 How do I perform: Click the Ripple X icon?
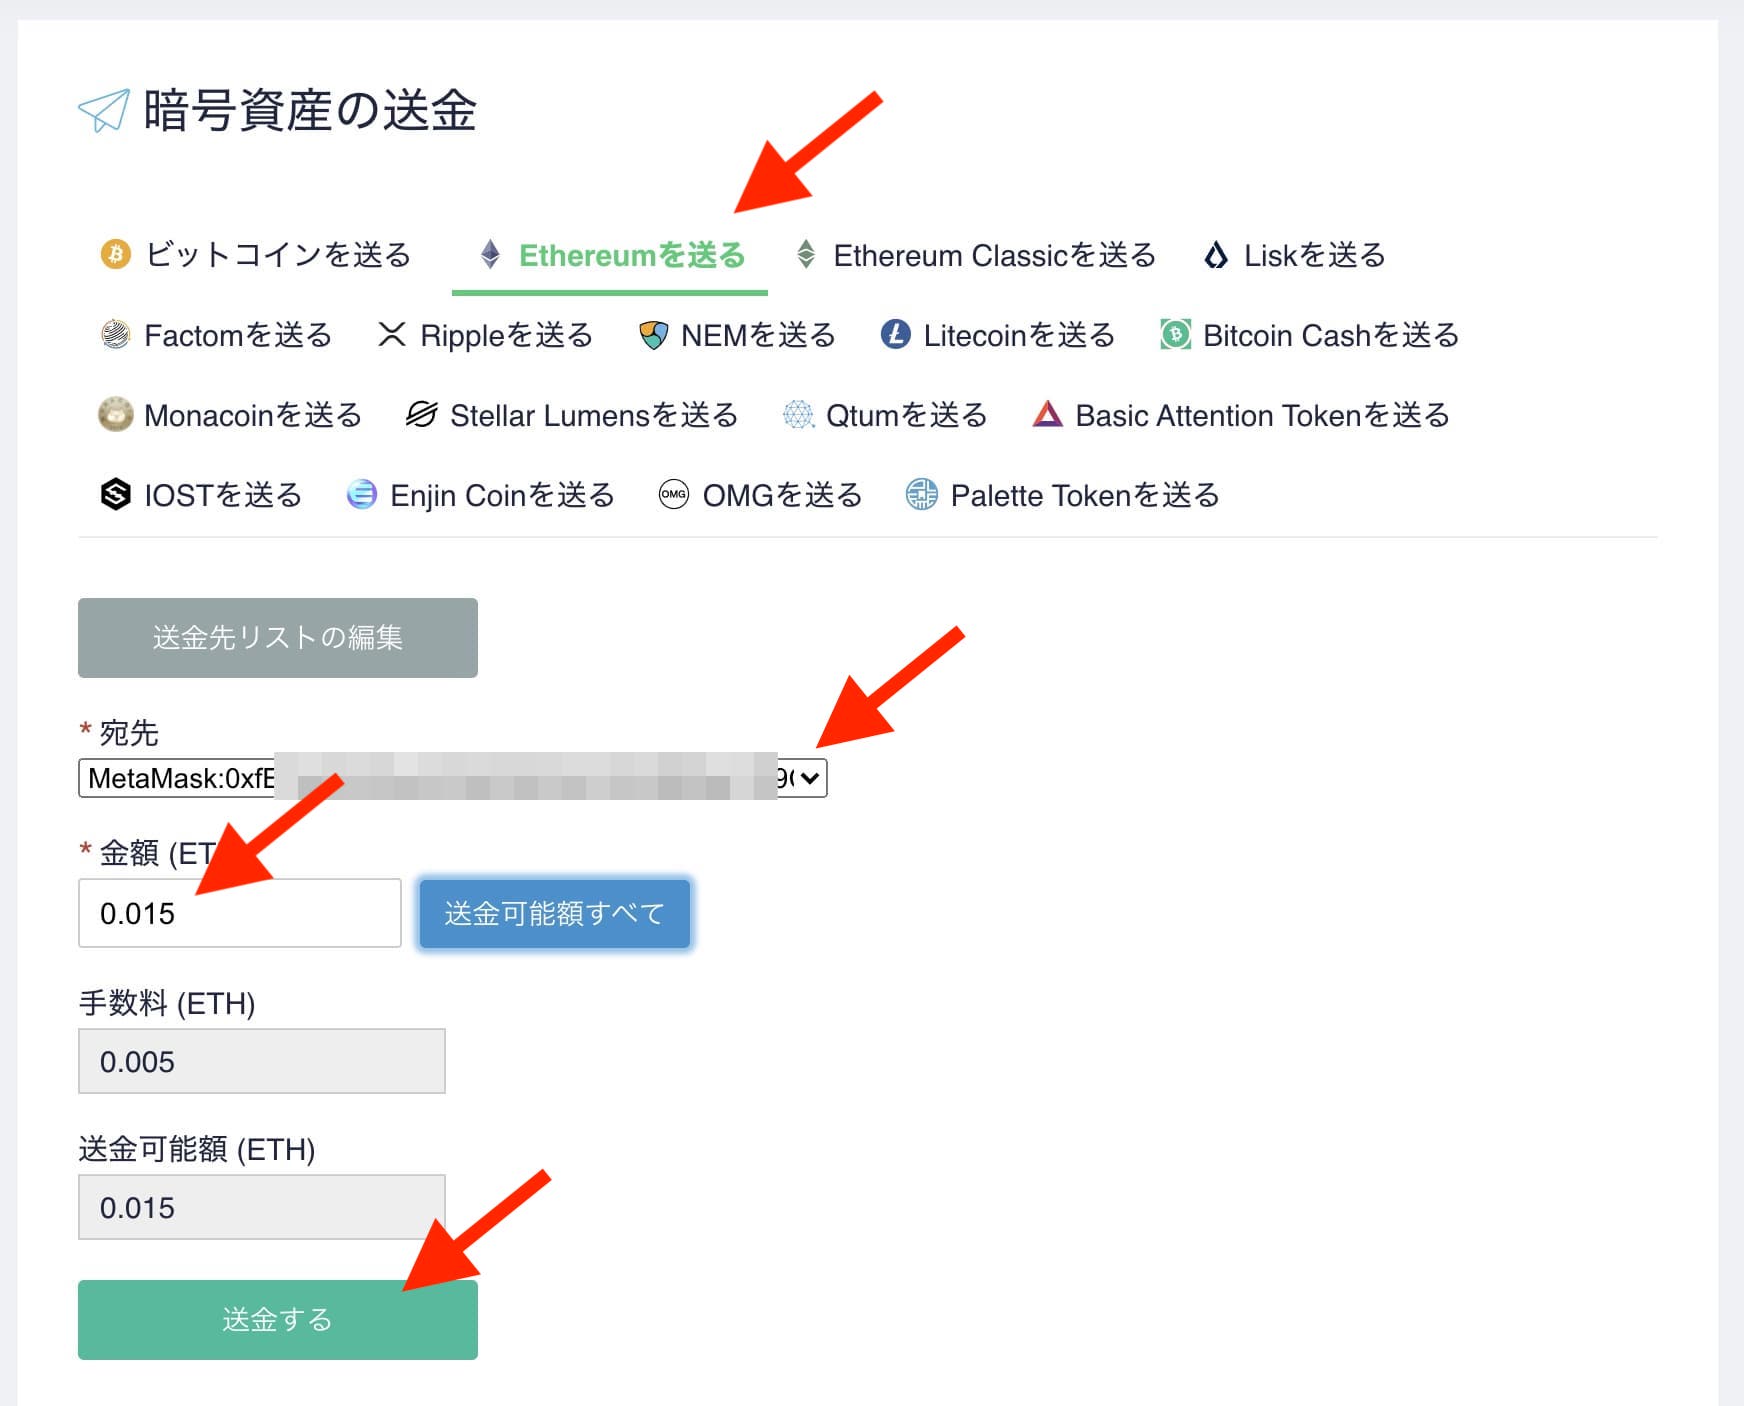392,335
